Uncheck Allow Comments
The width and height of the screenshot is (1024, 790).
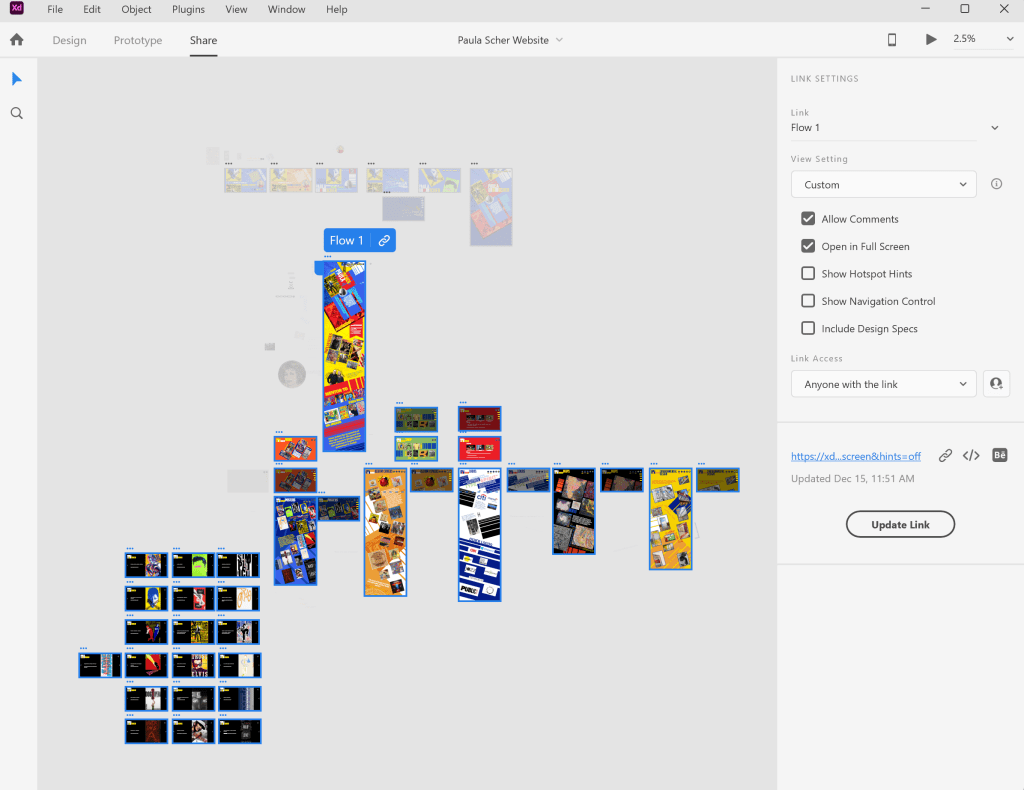(808, 219)
